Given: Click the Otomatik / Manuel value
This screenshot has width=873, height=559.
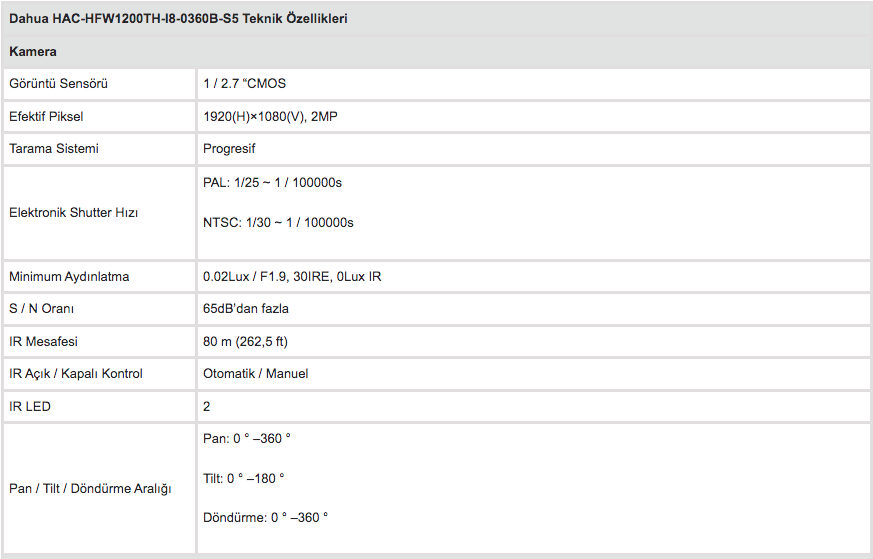Looking at the screenshot, I should click(x=255, y=374).
